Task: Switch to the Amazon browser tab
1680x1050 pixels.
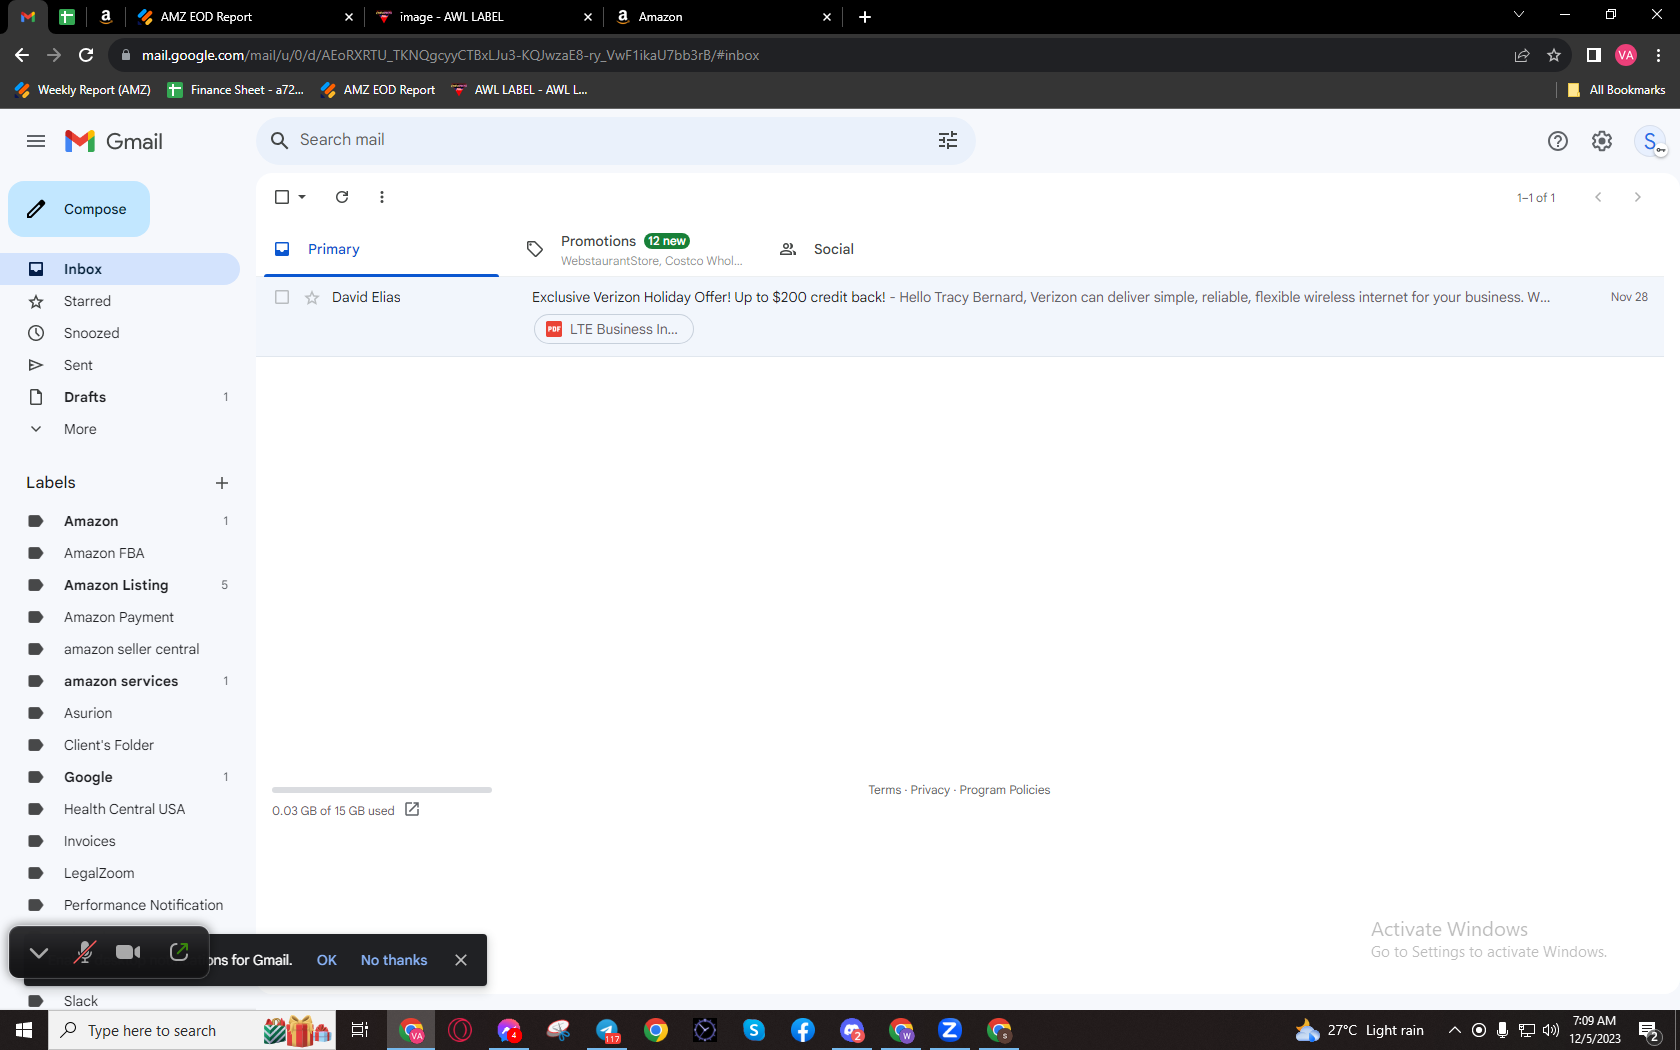Action: click(724, 17)
